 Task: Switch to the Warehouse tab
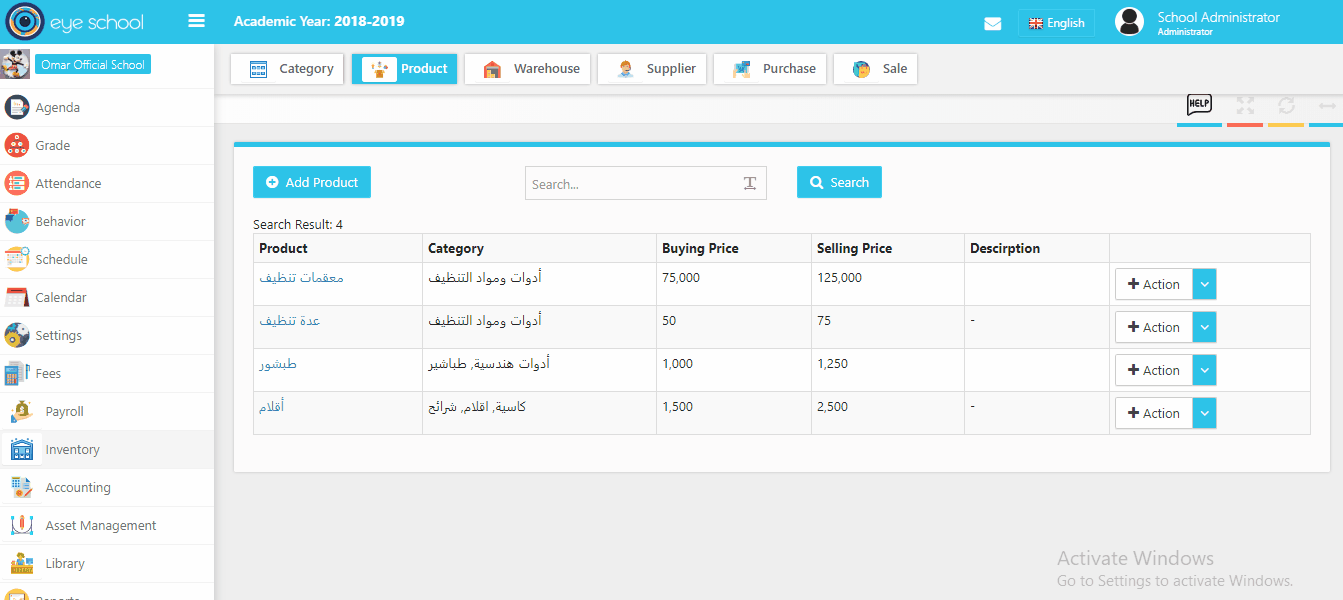[527, 69]
